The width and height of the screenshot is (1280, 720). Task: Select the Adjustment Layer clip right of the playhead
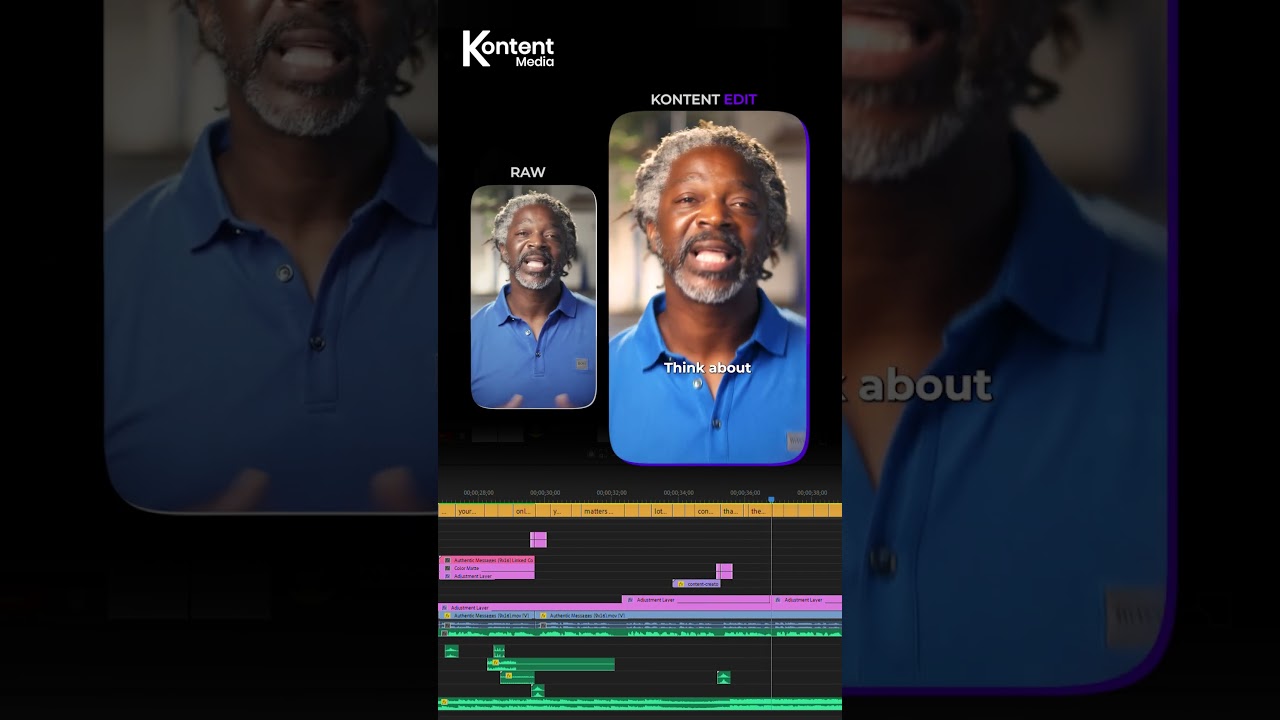[x=807, y=600]
